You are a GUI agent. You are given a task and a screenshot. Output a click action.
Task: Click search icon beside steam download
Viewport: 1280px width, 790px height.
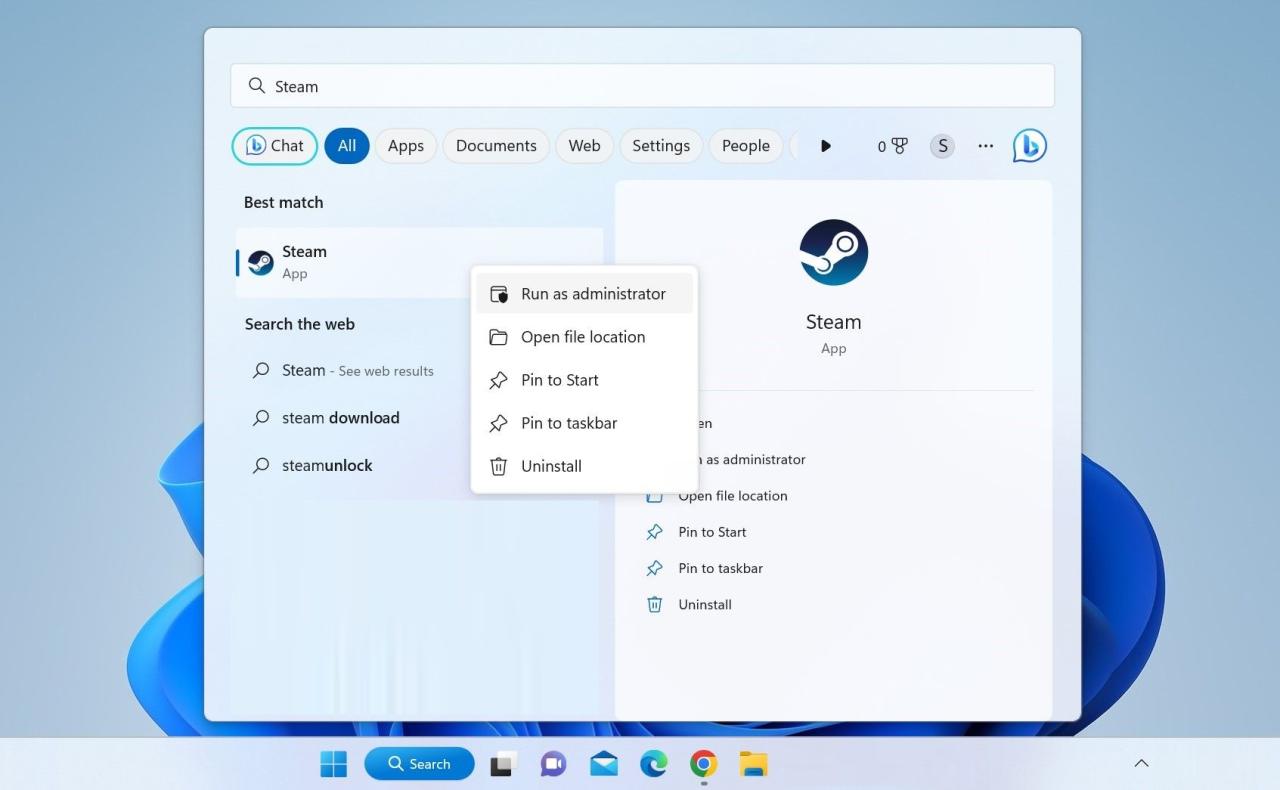tap(261, 418)
